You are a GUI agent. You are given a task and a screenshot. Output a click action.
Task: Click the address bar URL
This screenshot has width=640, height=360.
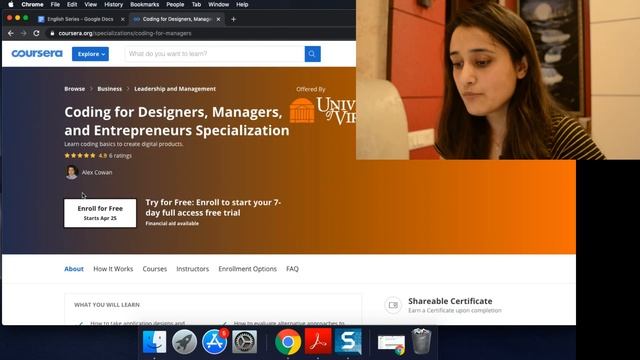point(125,33)
